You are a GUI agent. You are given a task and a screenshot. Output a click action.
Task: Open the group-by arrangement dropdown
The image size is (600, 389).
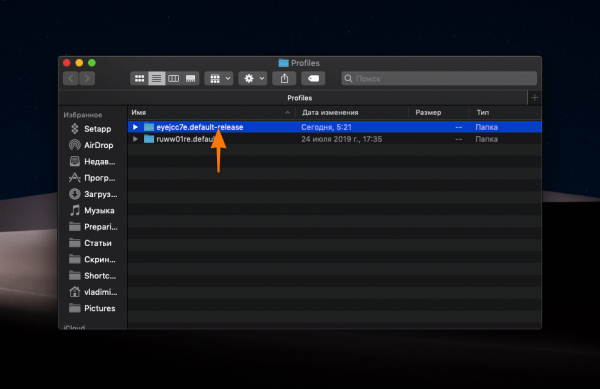click(x=219, y=78)
